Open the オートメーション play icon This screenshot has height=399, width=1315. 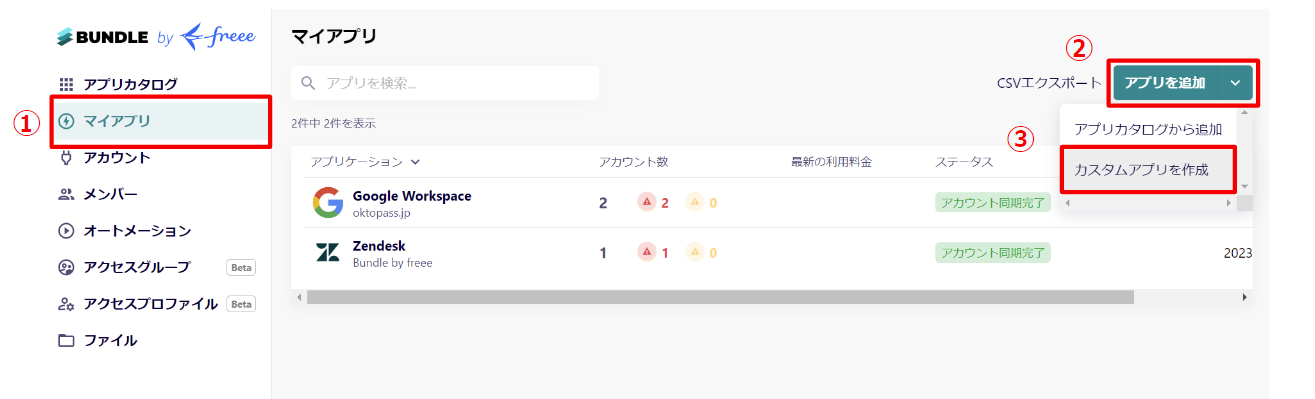click(x=67, y=230)
